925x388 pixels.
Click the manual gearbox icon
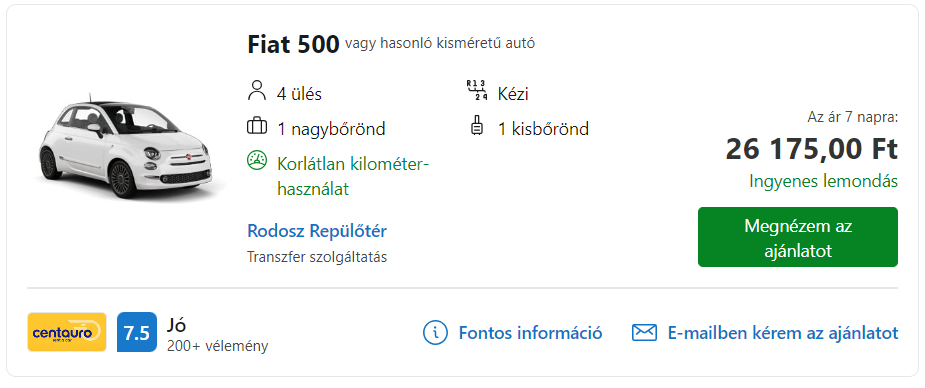pos(476,91)
